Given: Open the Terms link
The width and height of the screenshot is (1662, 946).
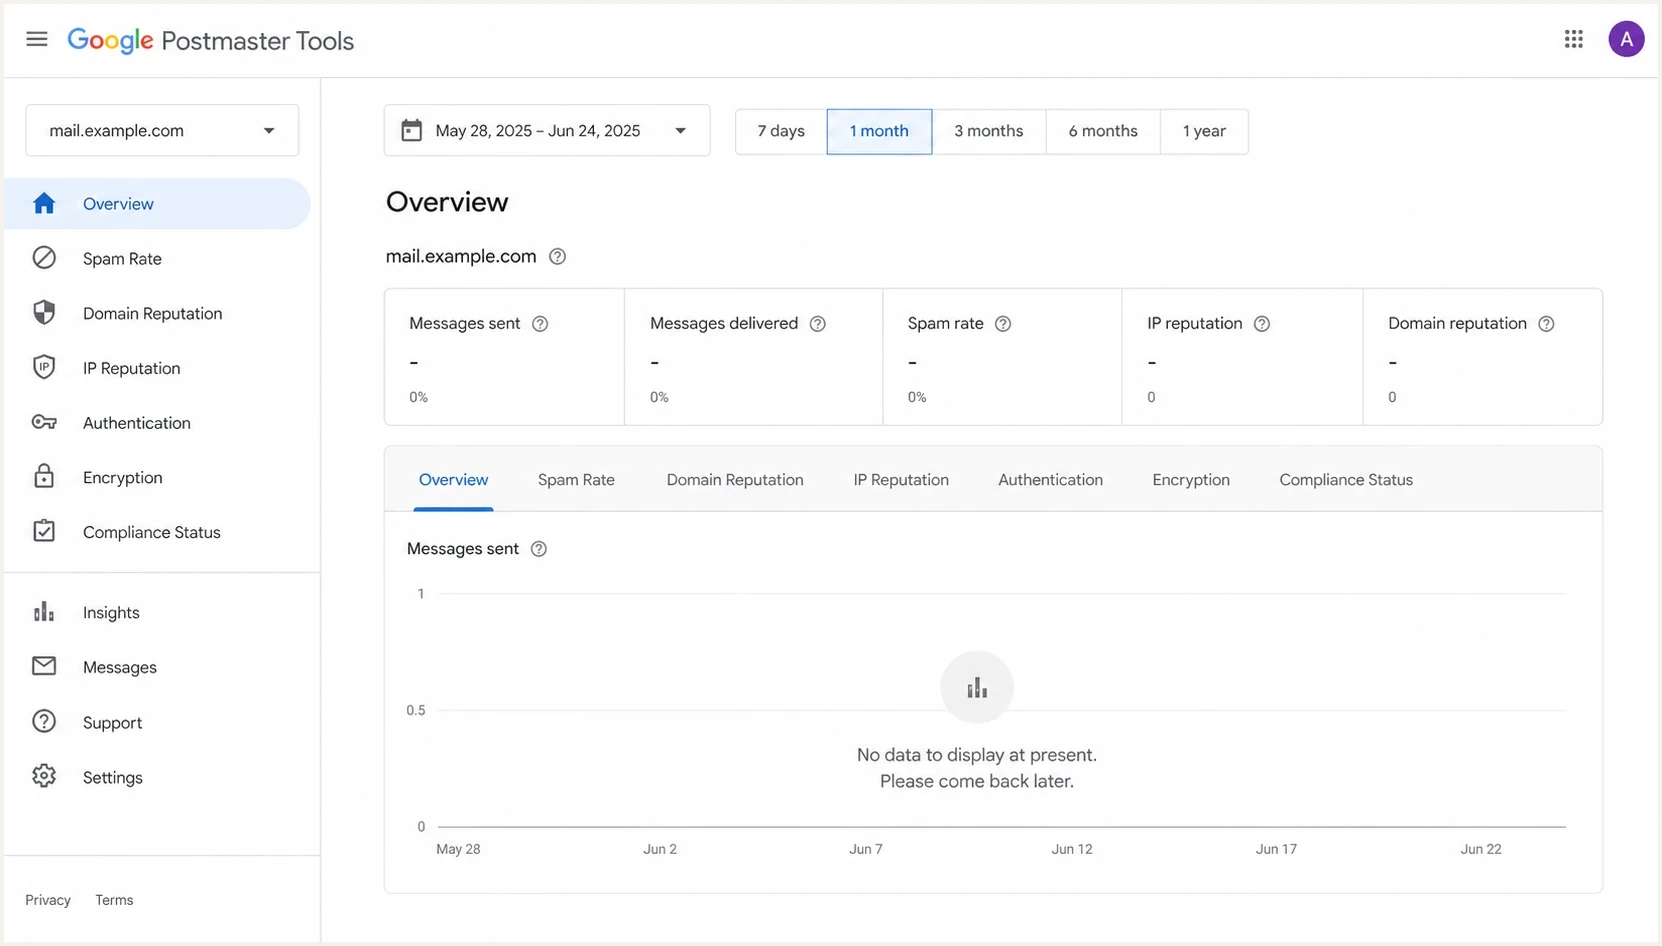Looking at the screenshot, I should click(114, 900).
